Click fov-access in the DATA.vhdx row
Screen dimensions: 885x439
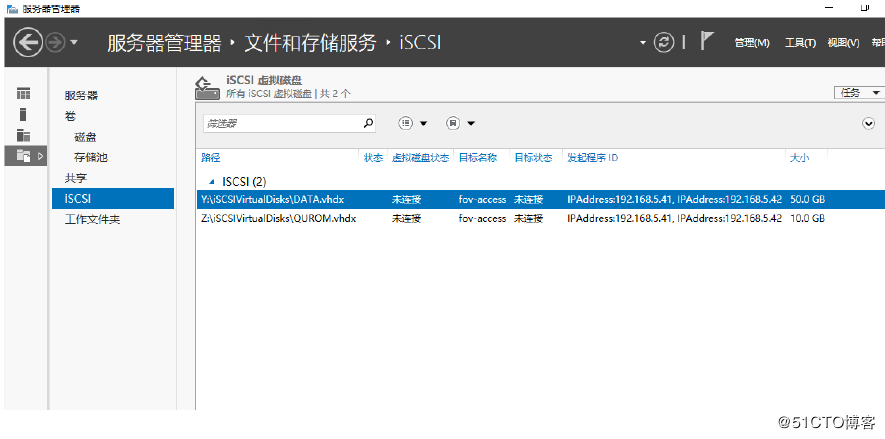(482, 200)
